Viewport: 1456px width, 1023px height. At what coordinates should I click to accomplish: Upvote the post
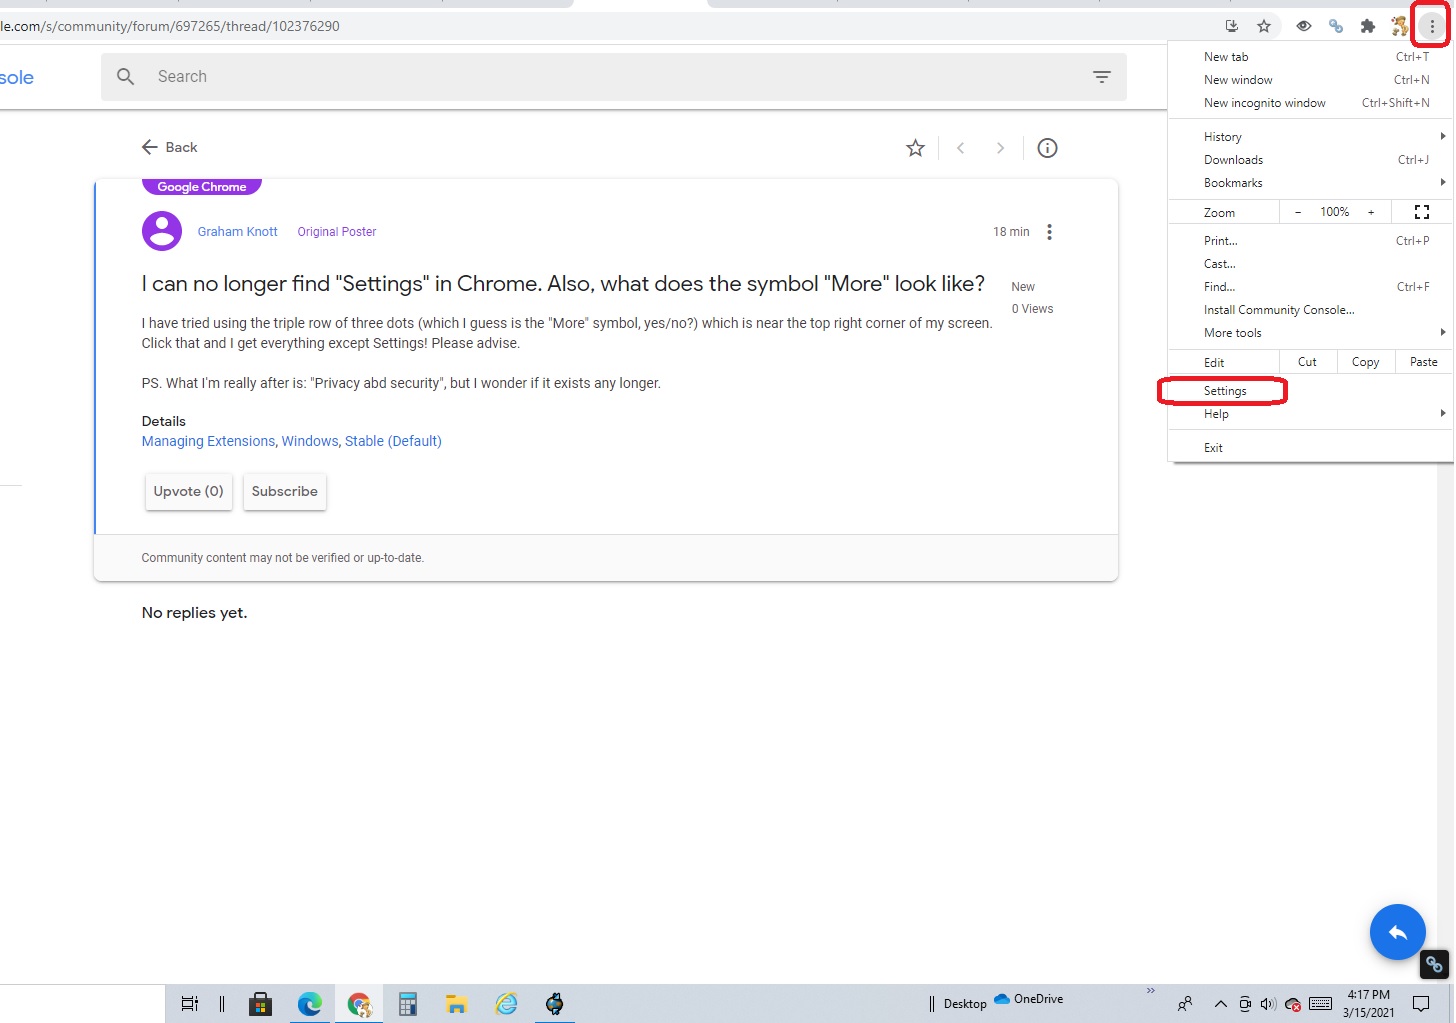(189, 492)
